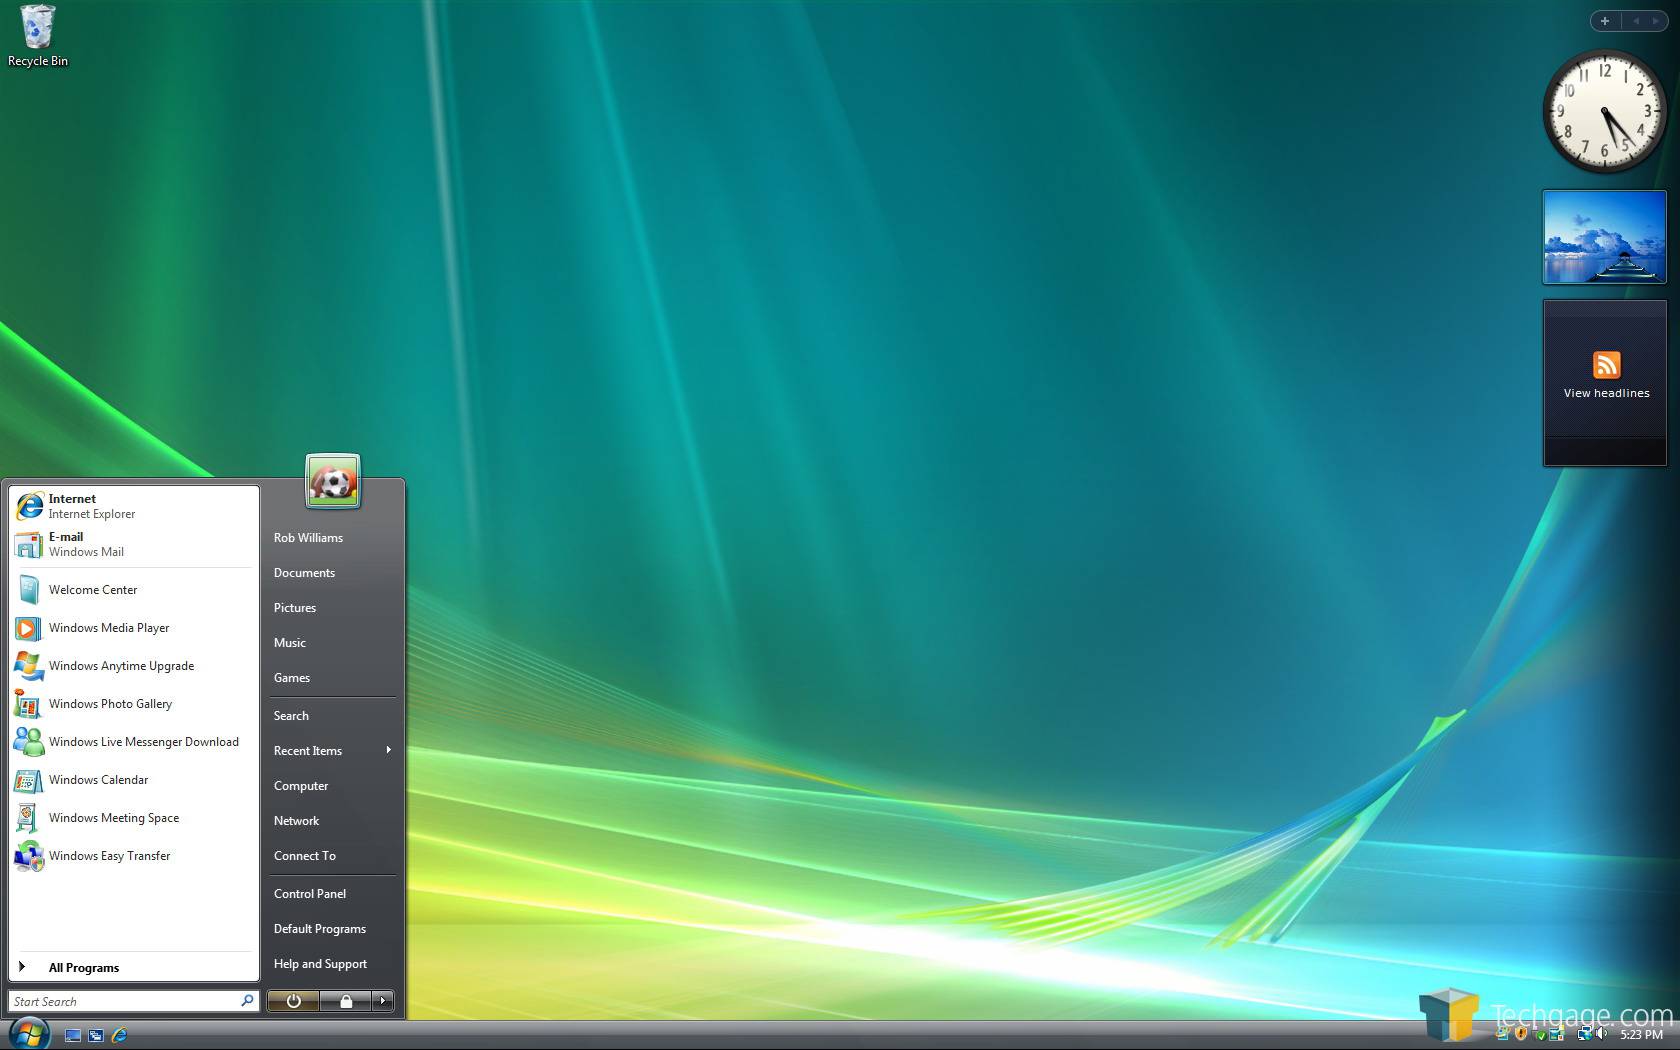Launch Windows Easy Transfer

click(134, 856)
